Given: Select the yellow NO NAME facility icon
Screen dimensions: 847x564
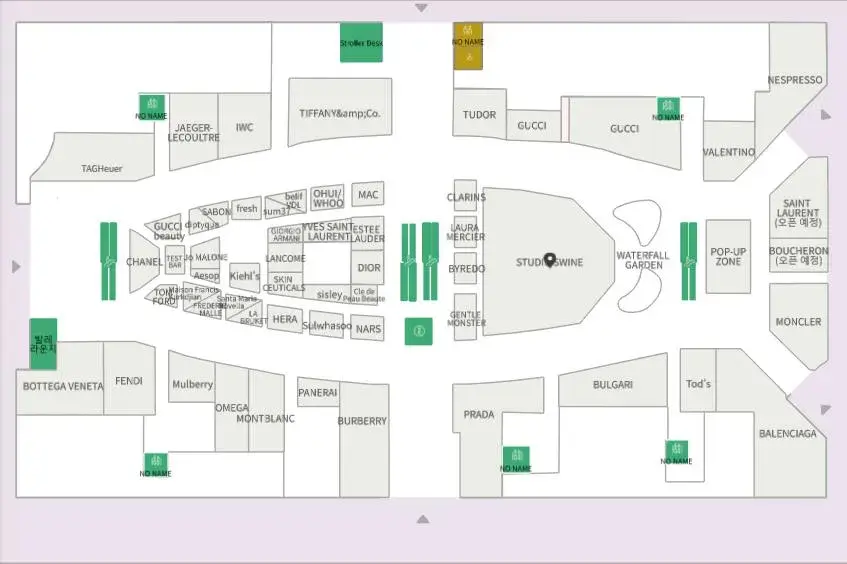Looking at the screenshot, I should pos(468,46).
